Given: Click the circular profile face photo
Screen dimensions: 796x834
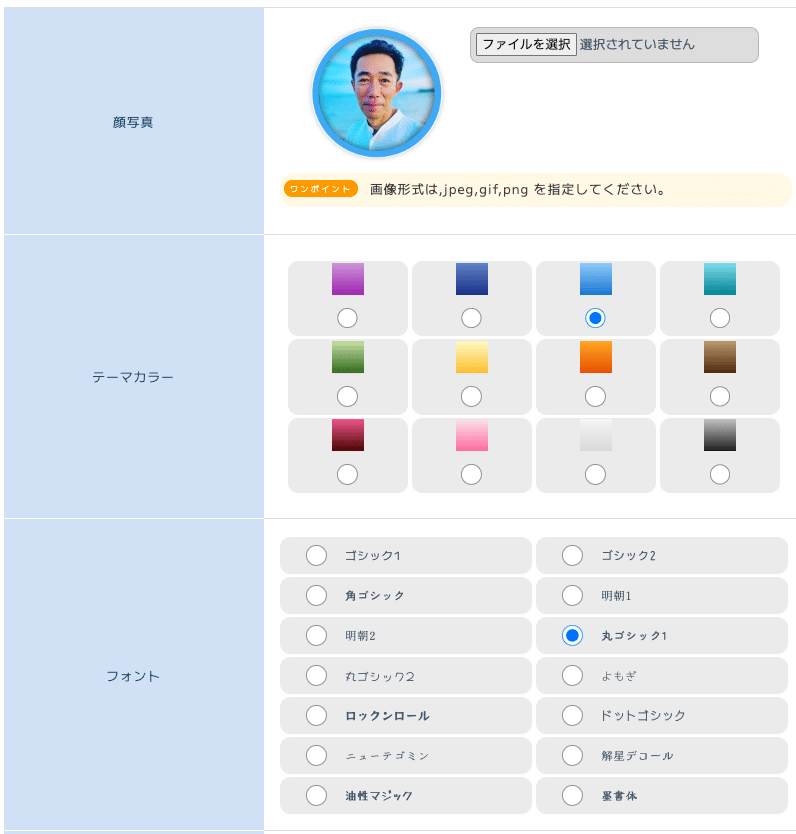Looking at the screenshot, I should [376, 93].
